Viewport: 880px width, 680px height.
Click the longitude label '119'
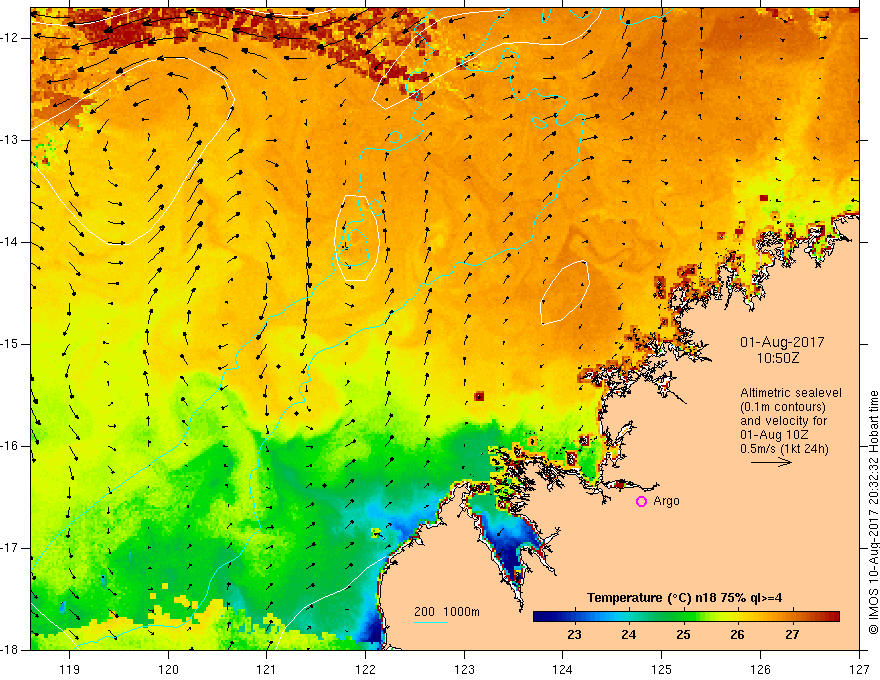point(70,669)
